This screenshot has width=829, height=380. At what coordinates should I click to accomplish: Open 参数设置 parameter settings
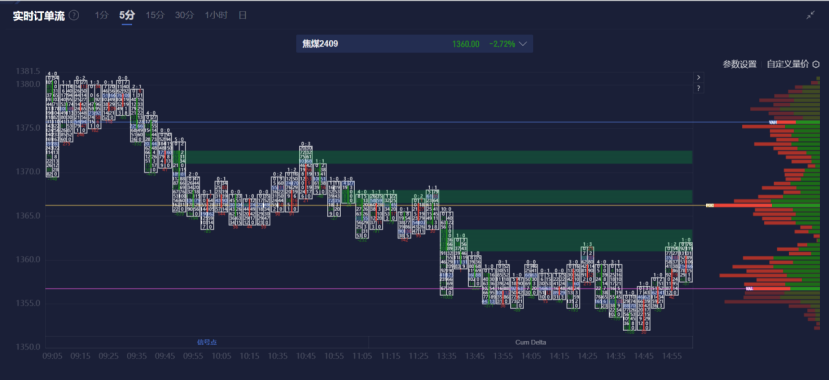click(x=740, y=64)
